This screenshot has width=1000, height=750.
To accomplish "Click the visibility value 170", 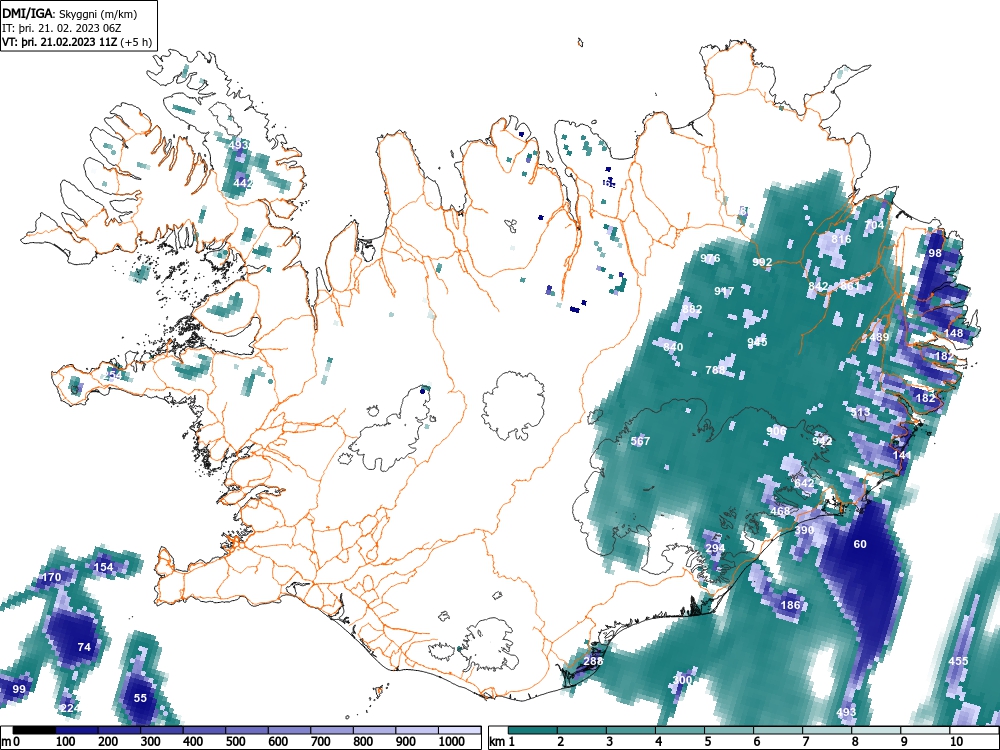I will (x=51, y=577).
